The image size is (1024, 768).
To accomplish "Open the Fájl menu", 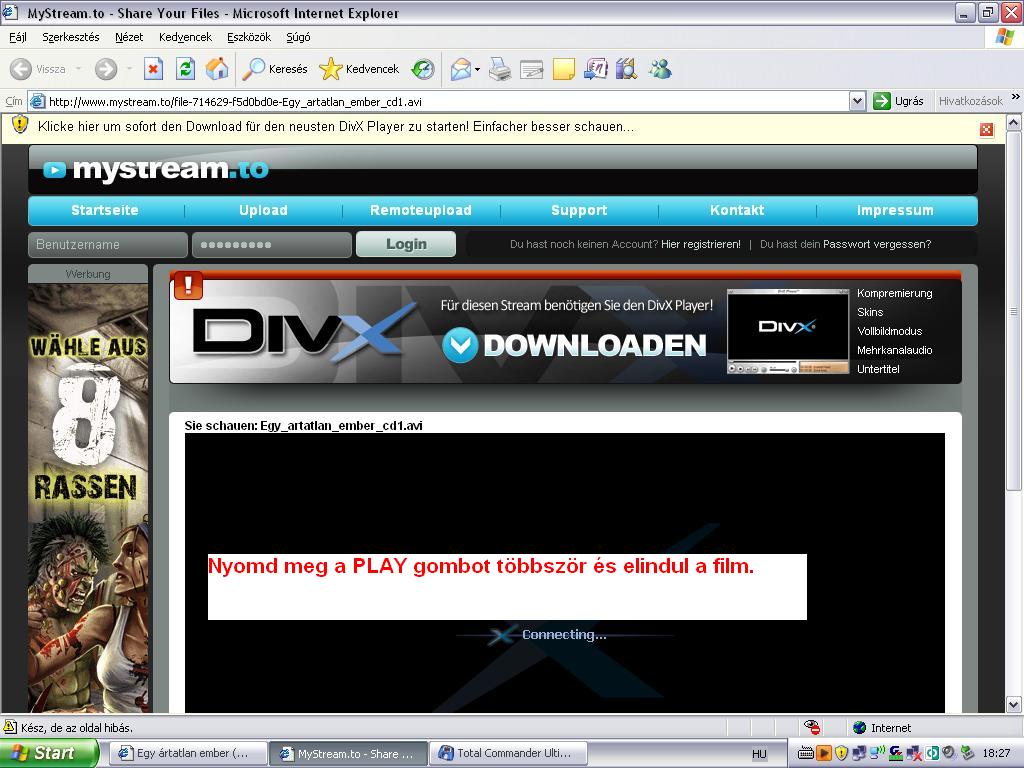I will coord(18,37).
